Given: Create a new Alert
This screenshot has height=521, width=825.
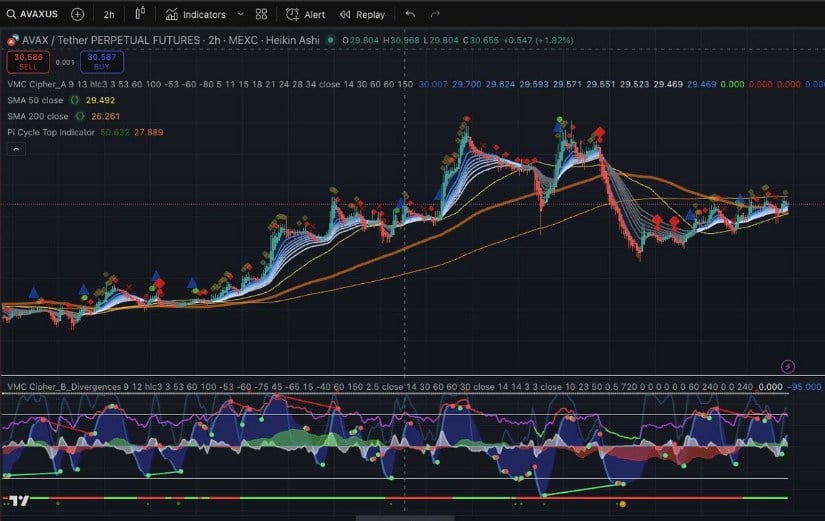Looking at the screenshot, I should point(305,15).
